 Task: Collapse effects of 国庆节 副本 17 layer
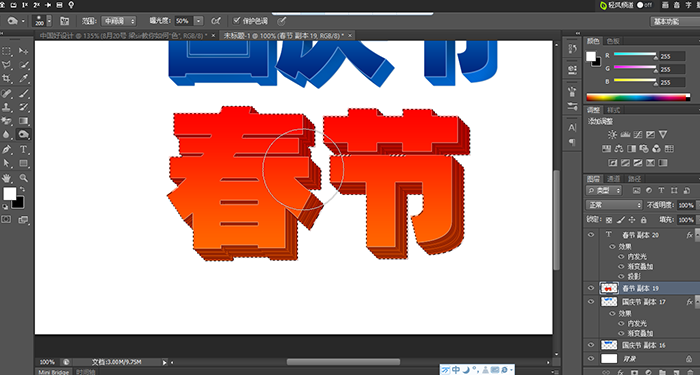[x=696, y=302]
